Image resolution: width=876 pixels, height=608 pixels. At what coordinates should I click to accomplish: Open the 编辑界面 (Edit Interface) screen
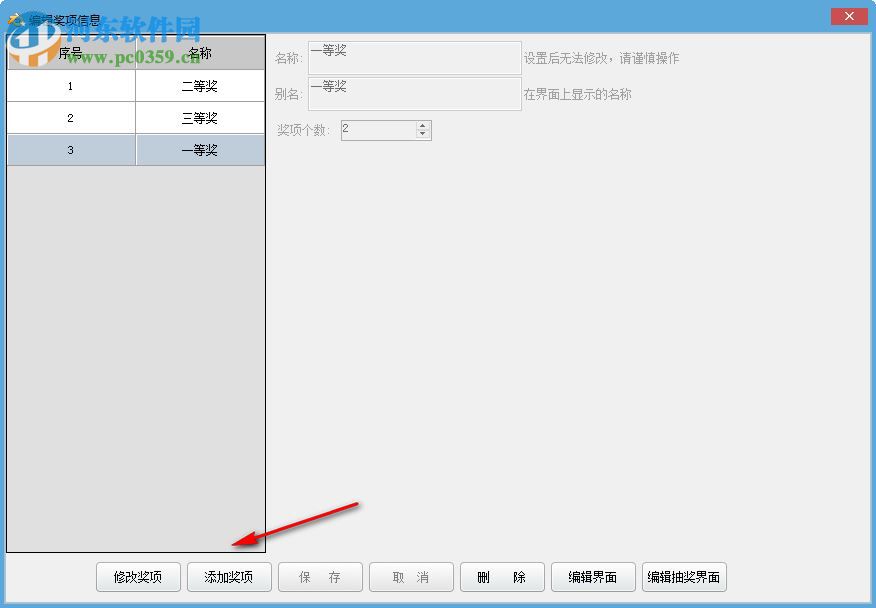pyautogui.click(x=594, y=577)
